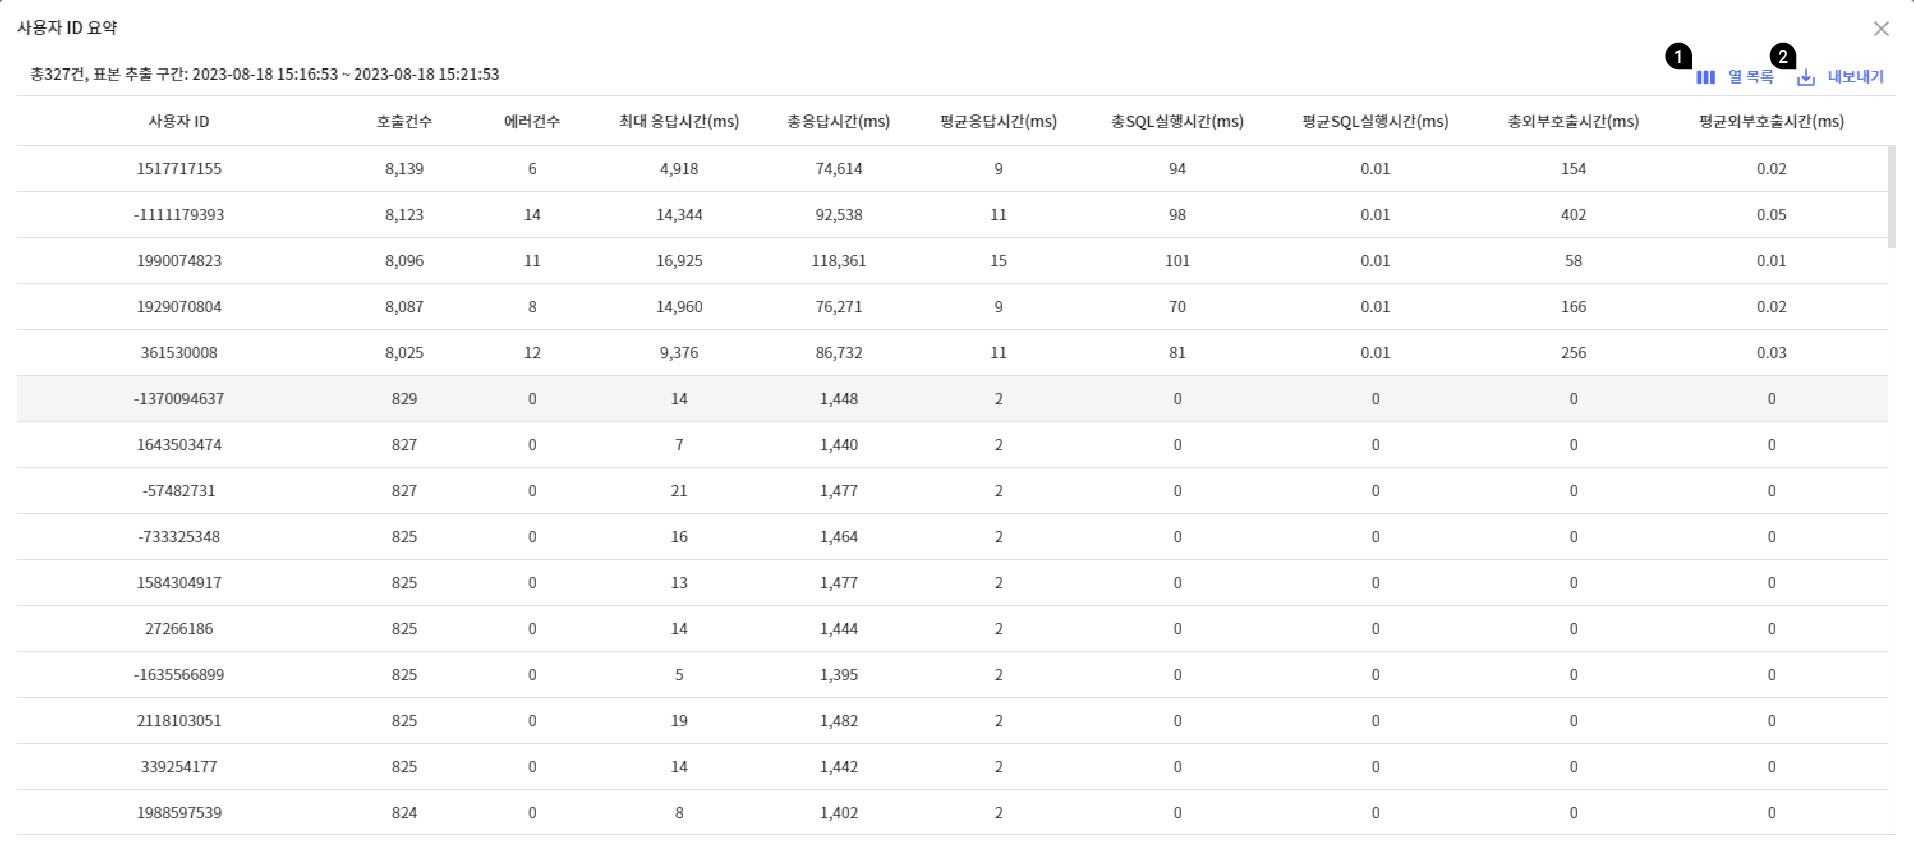Select user ID 1517717155 row
The height and width of the screenshot is (849, 1914).
[x=179, y=169]
